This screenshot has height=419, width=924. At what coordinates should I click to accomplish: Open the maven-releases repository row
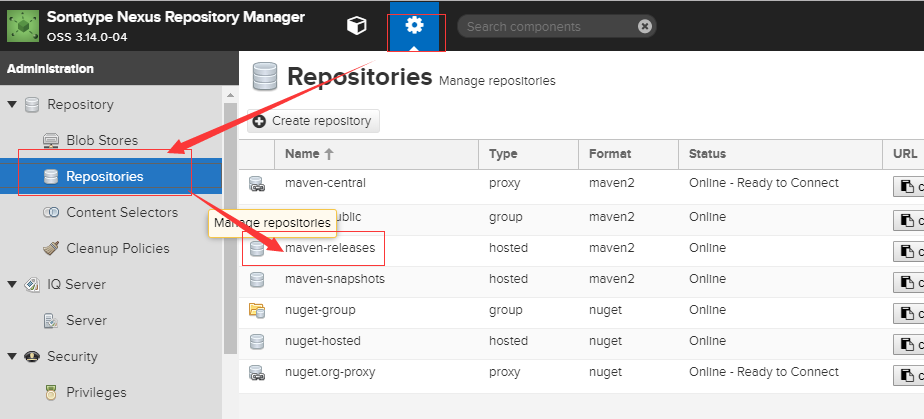point(581,249)
